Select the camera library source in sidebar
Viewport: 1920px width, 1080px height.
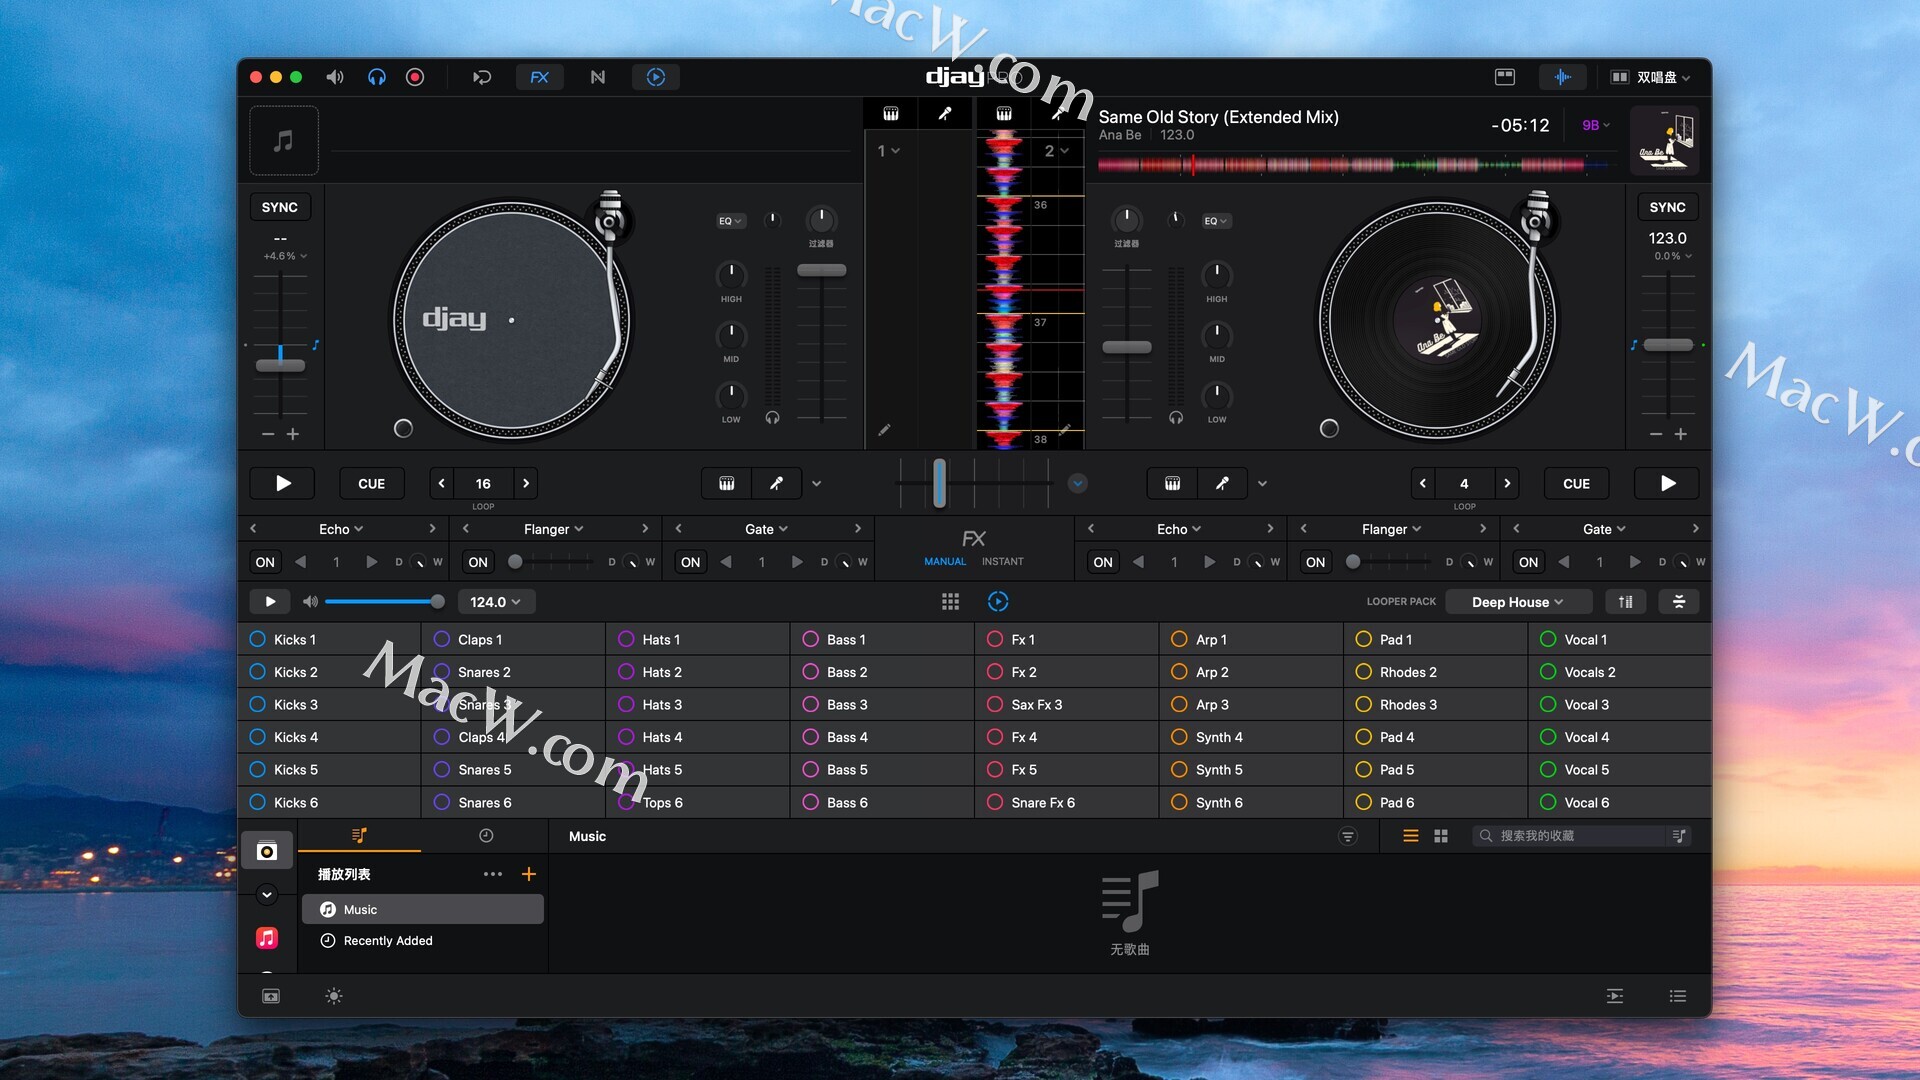coord(267,851)
